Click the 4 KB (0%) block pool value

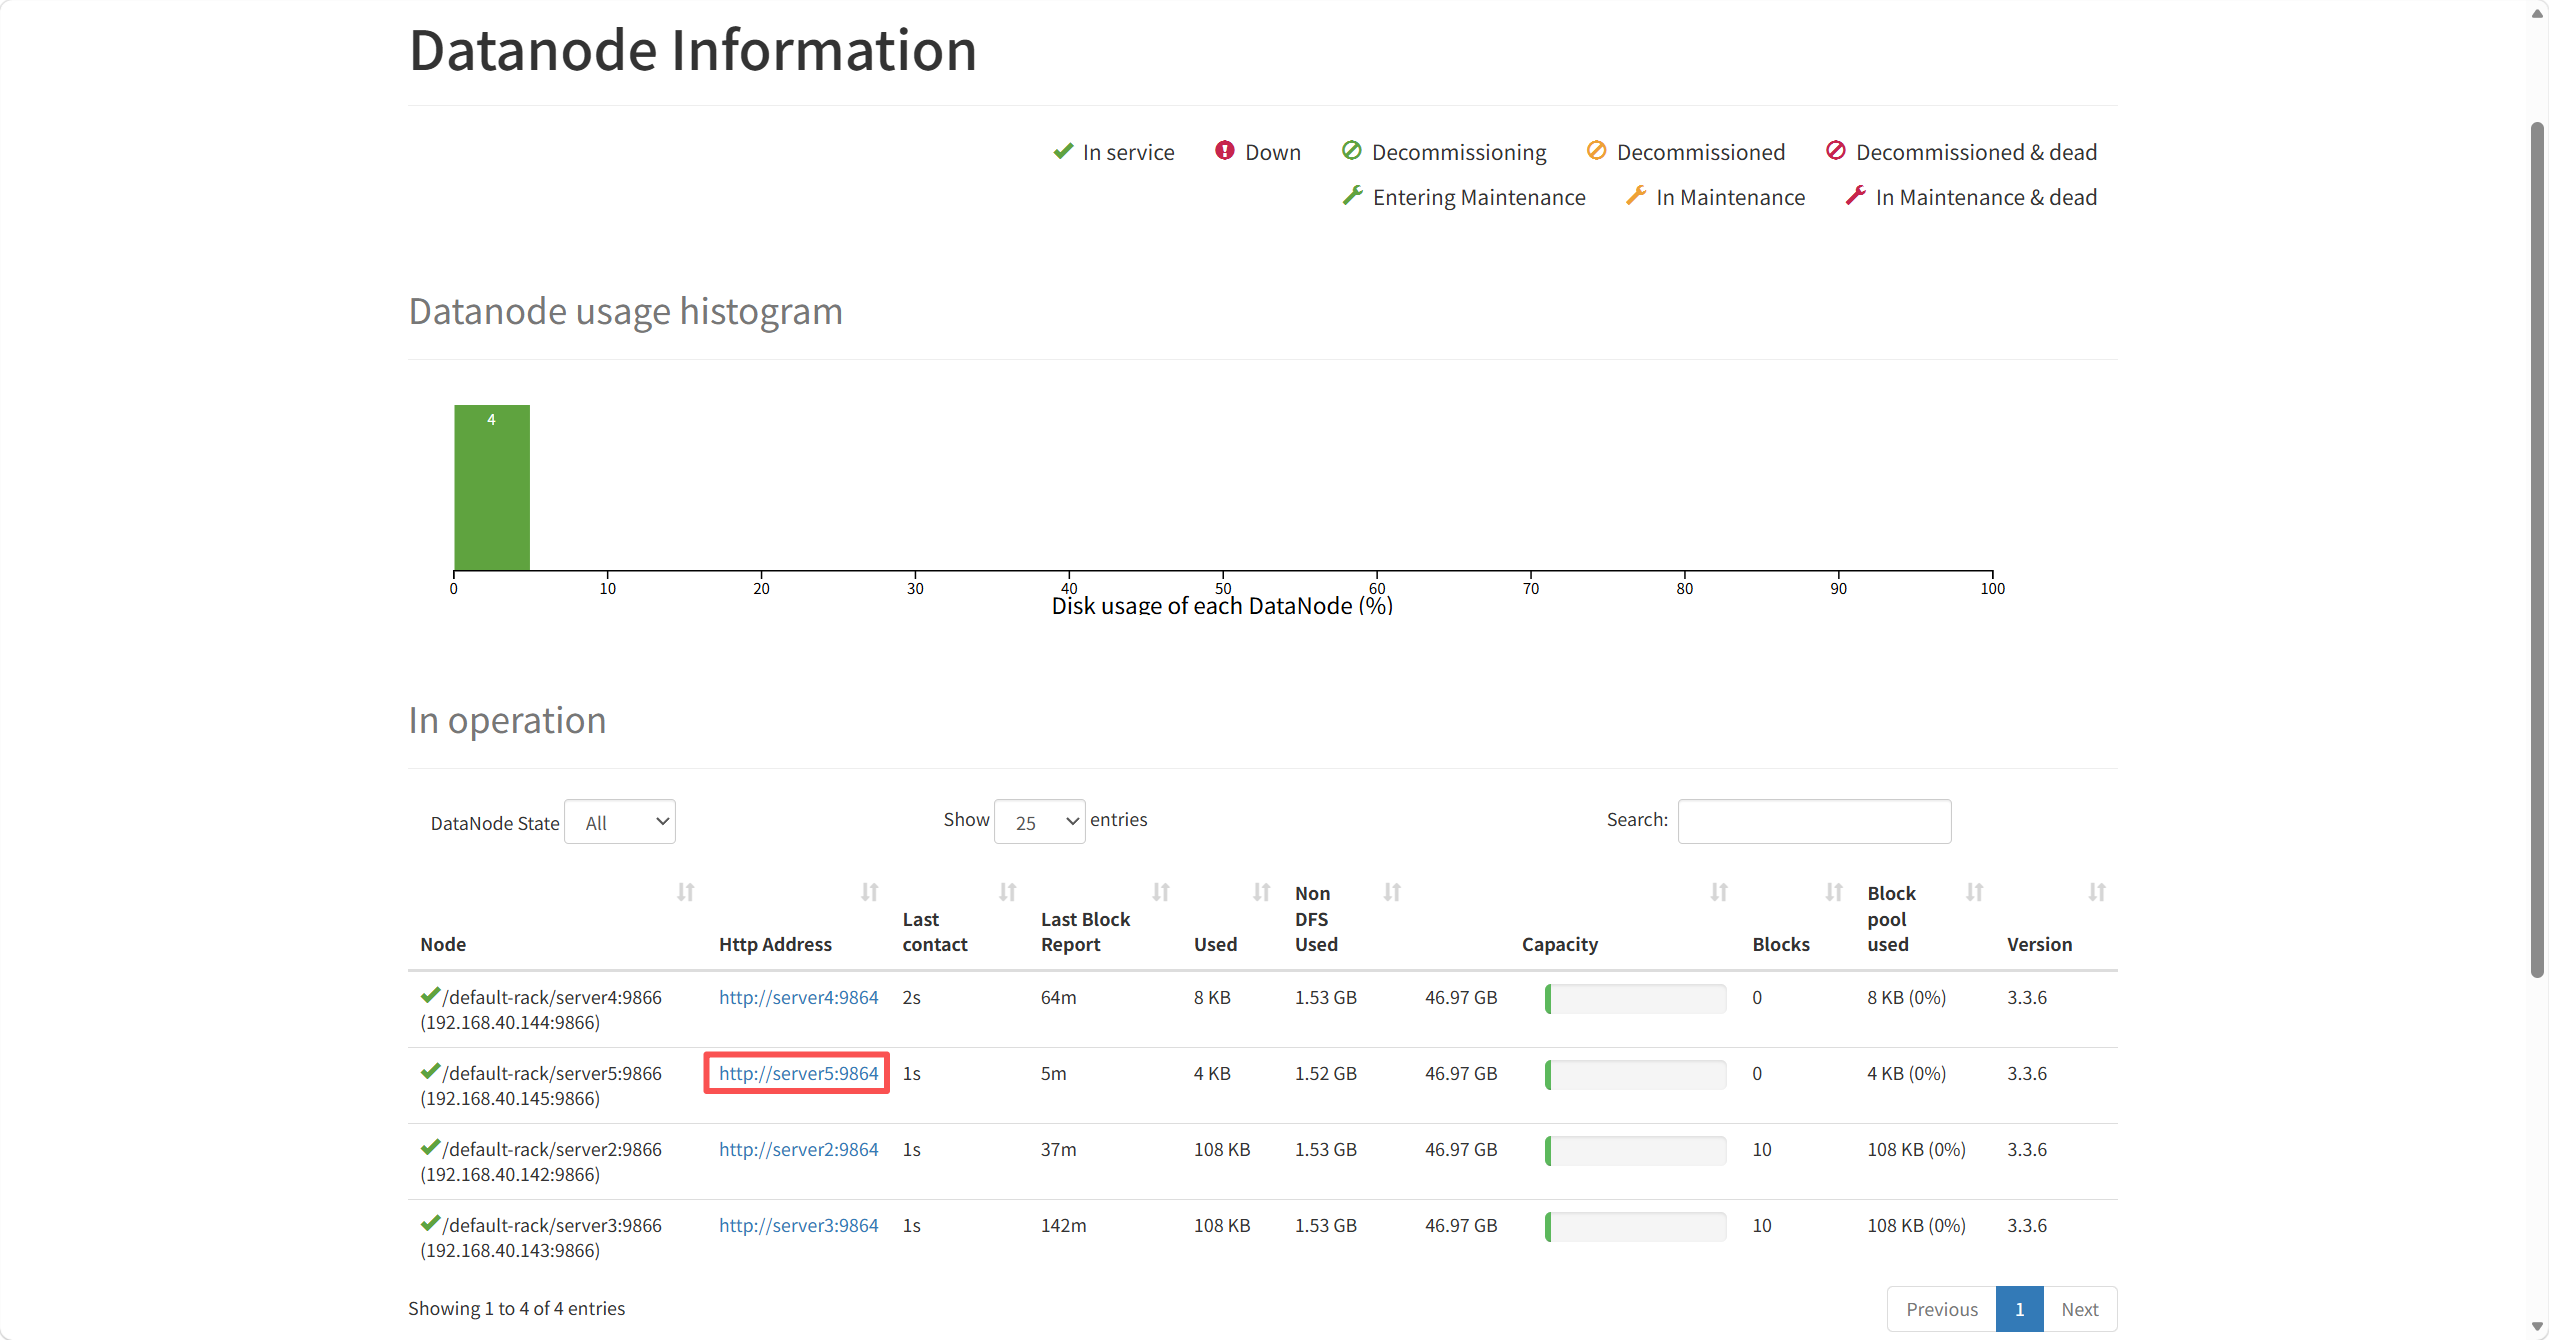coord(1906,1073)
